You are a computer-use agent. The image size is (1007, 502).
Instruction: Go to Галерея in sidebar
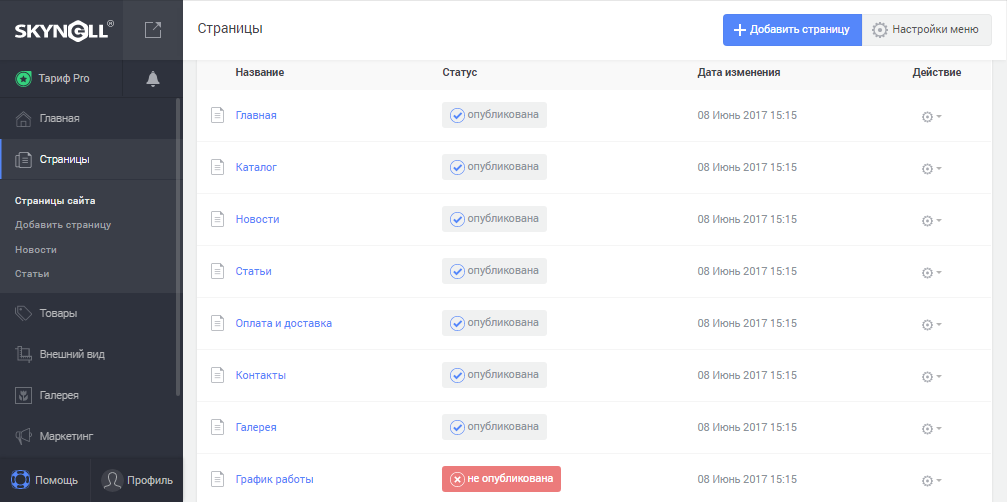pyautogui.click(x=58, y=395)
